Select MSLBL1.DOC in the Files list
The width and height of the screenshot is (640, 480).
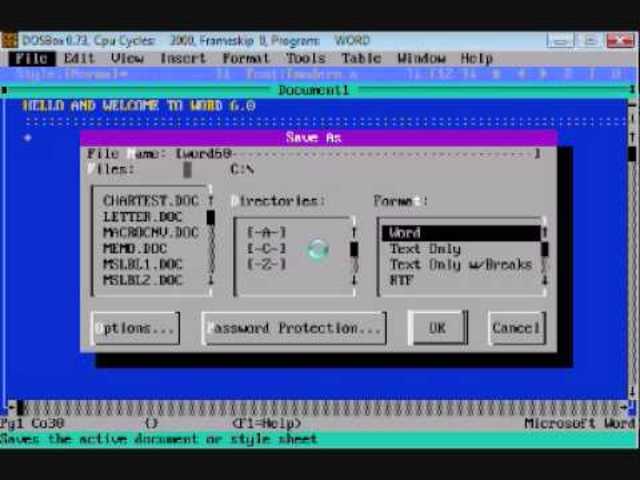point(142,264)
